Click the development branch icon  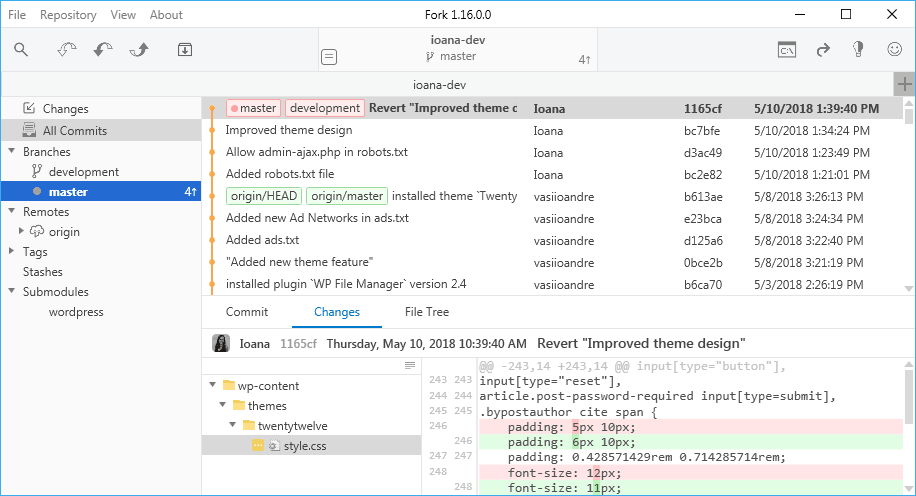(37, 171)
